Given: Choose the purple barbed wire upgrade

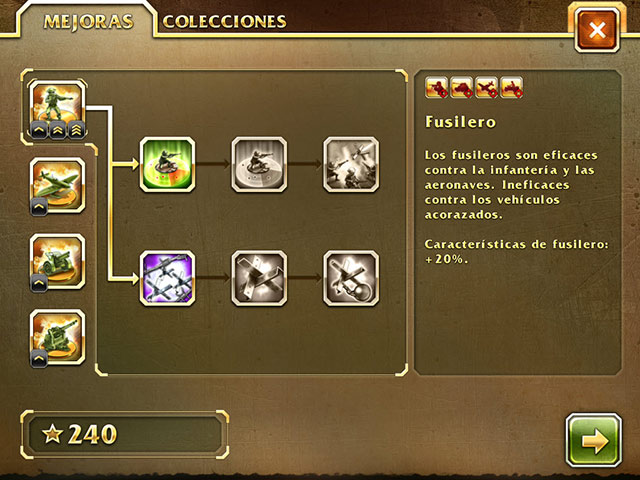Looking at the screenshot, I should click(x=167, y=278).
